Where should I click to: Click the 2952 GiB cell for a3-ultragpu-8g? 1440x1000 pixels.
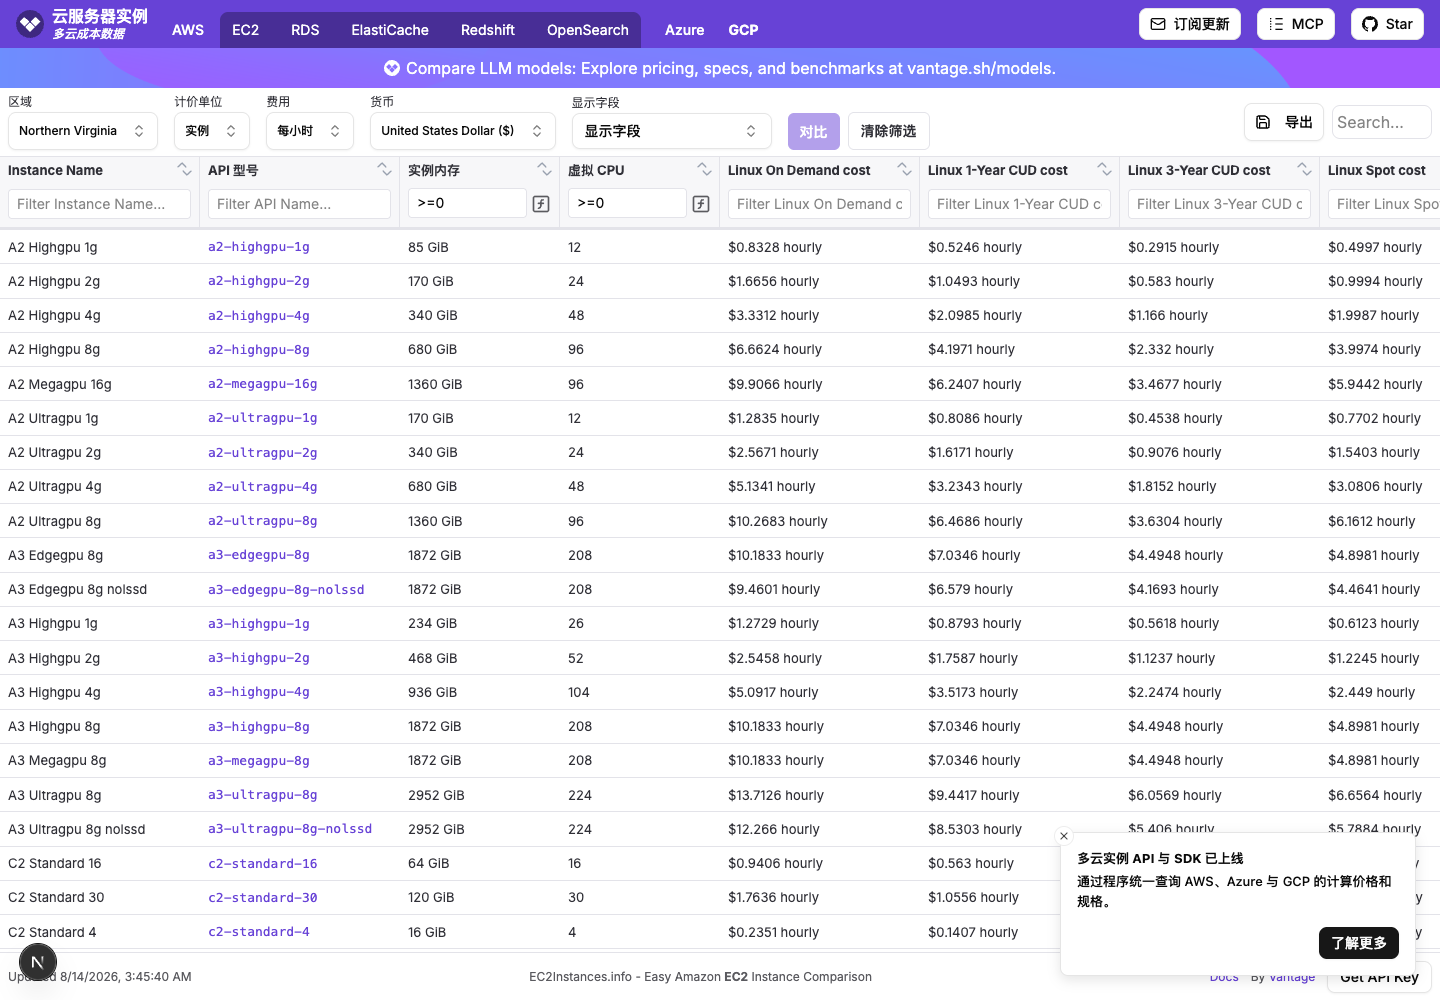pos(436,795)
